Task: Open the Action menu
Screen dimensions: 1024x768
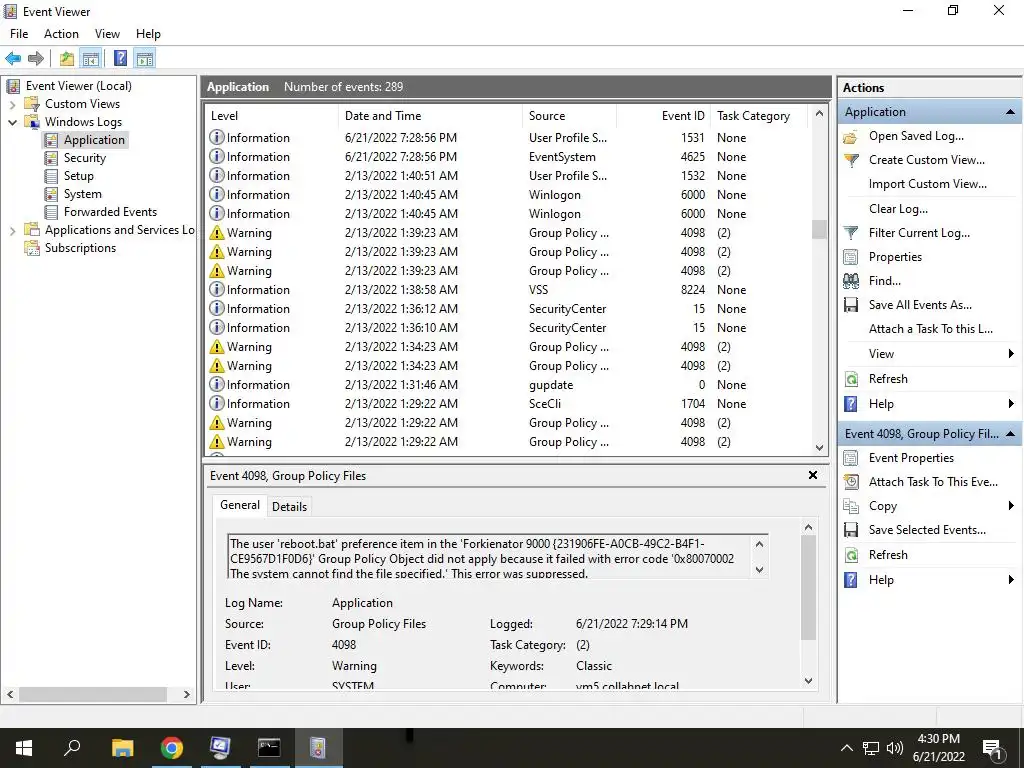Action: point(61,34)
